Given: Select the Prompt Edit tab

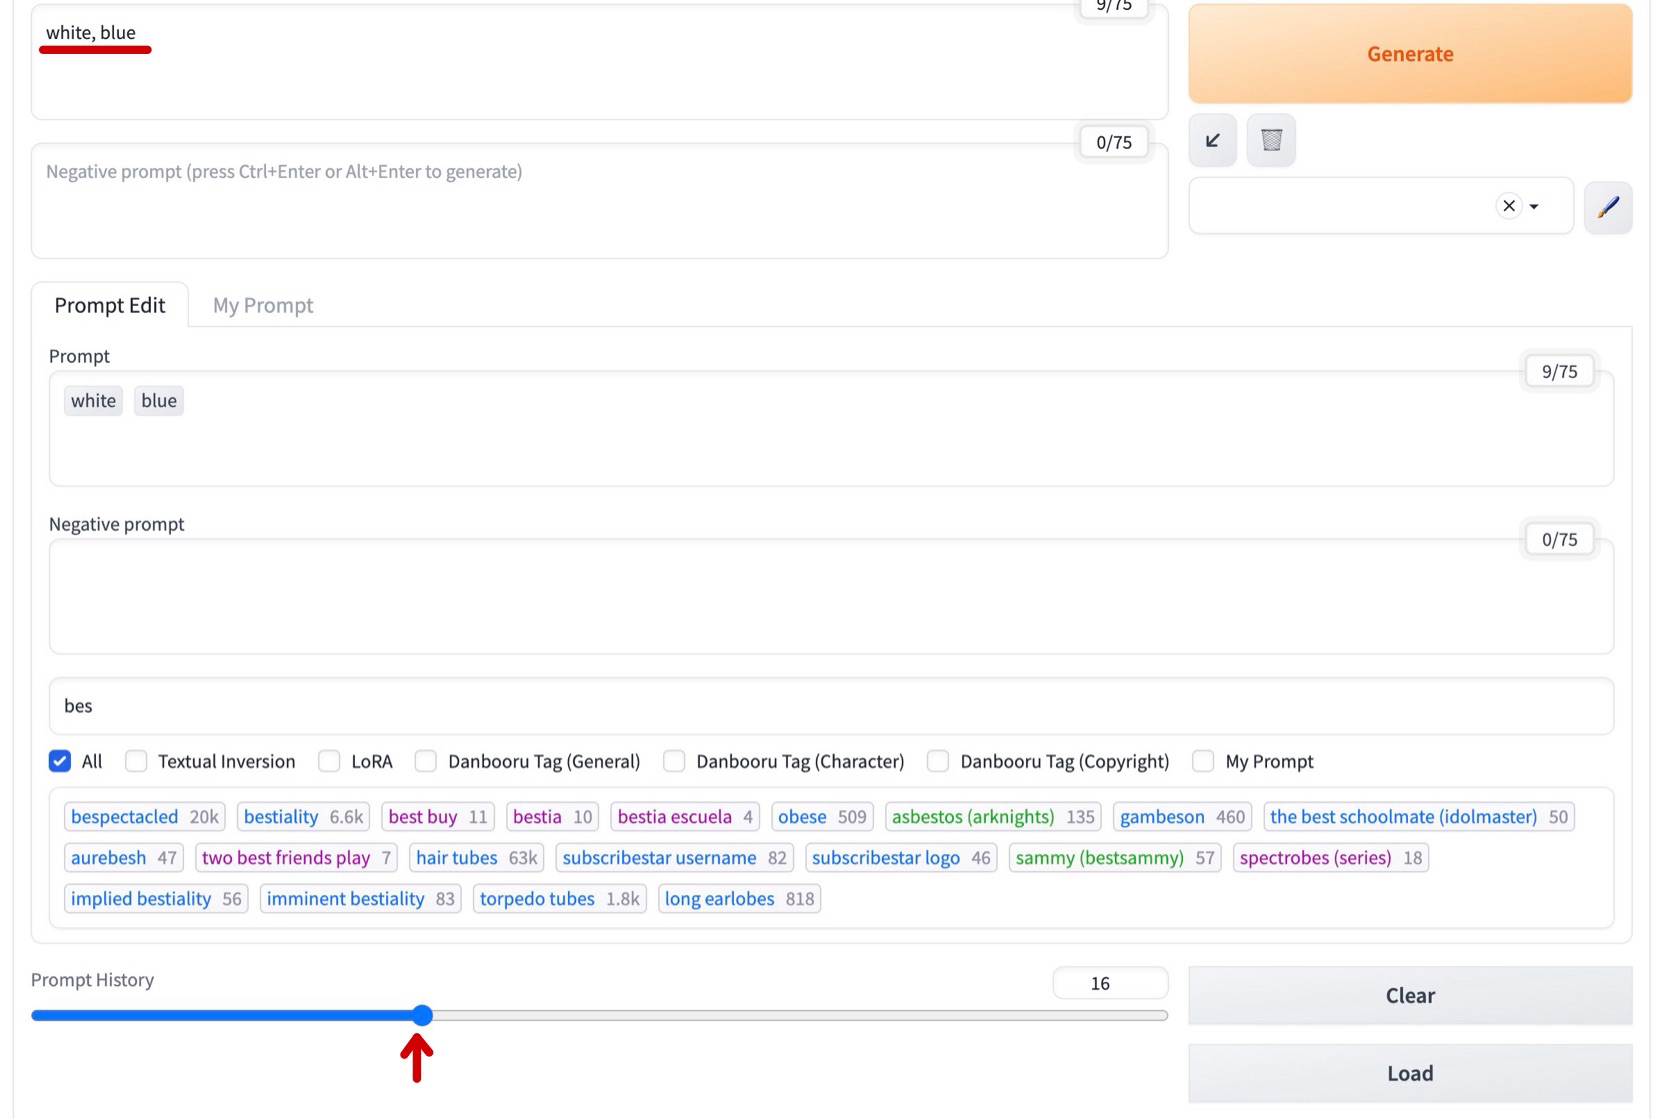Looking at the screenshot, I should click(x=110, y=305).
